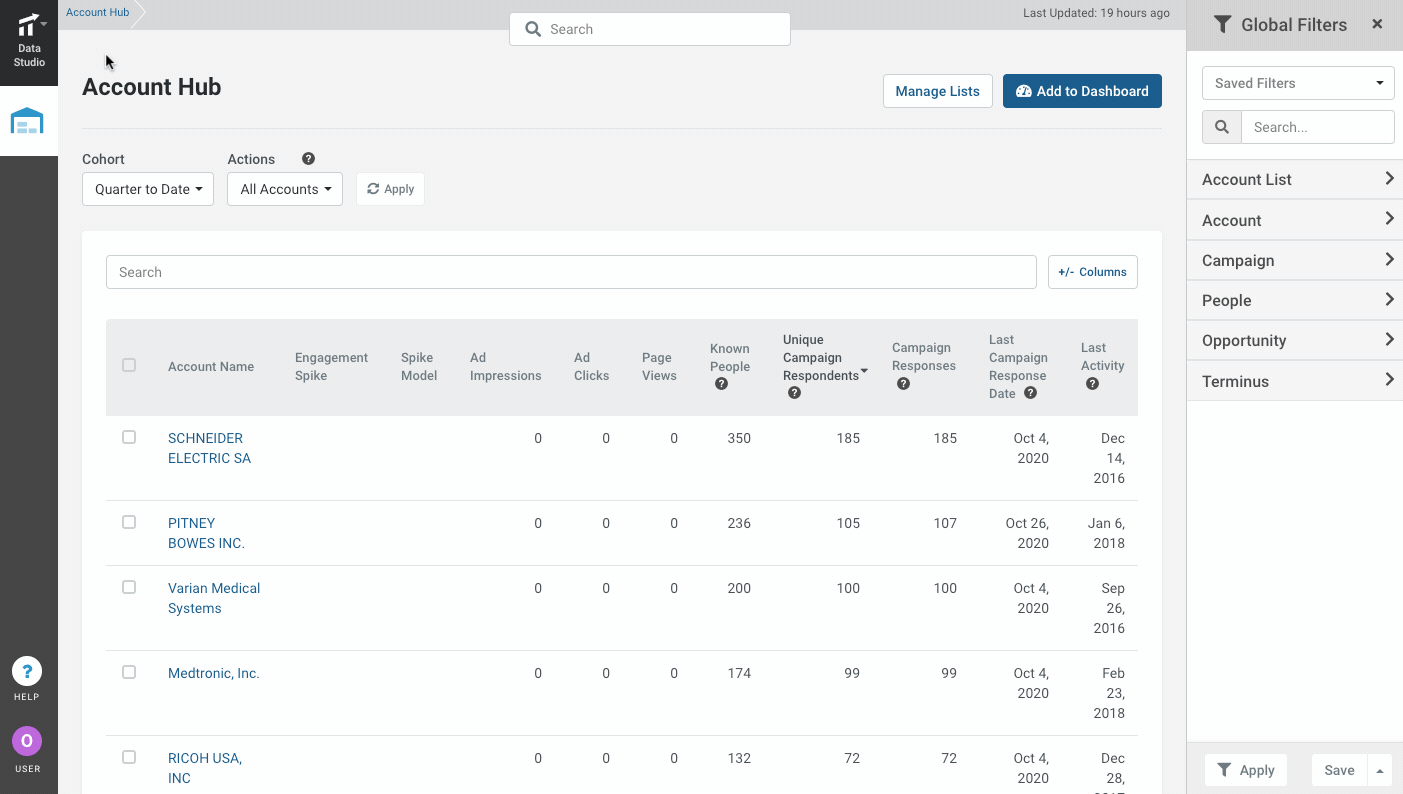Open the +/- Columns chooser
Viewport: 1403px width, 794px height.
(1092, 272)
